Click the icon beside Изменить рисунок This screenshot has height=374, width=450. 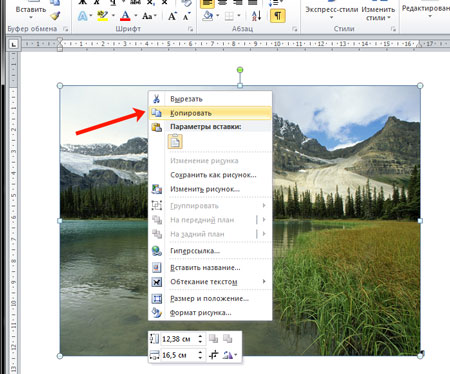point(157,189)
